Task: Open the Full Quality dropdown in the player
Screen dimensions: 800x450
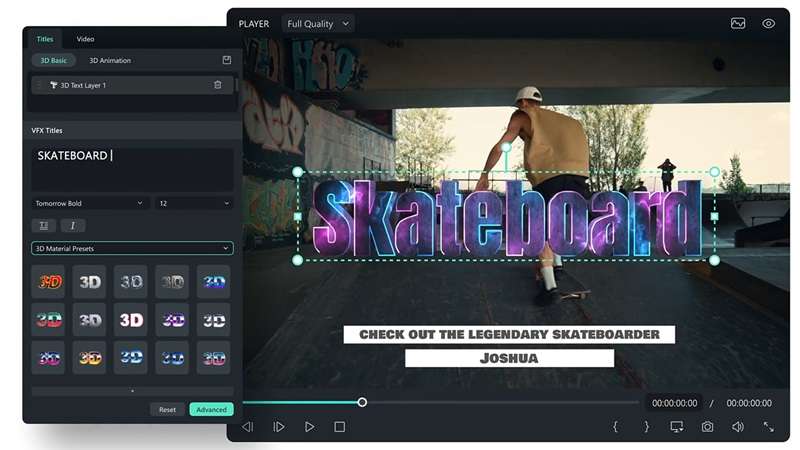Action: click(318, 24)
